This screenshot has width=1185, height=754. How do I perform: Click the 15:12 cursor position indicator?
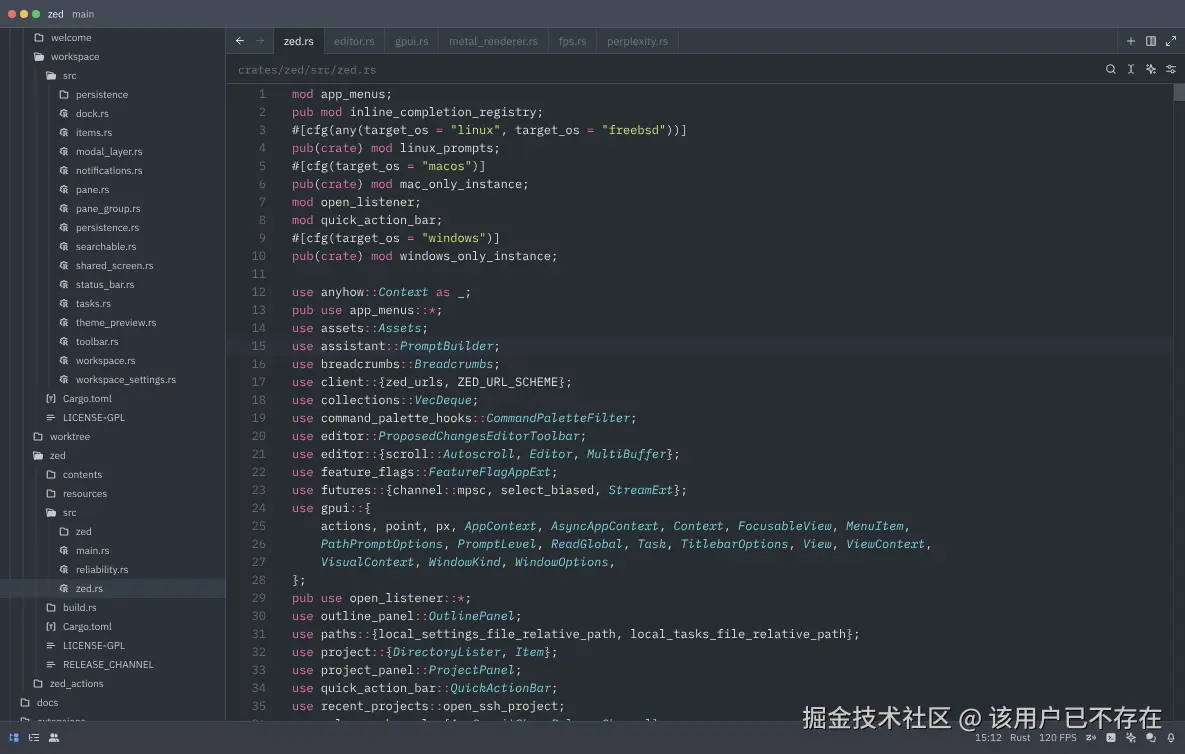(x=988, y=737)
